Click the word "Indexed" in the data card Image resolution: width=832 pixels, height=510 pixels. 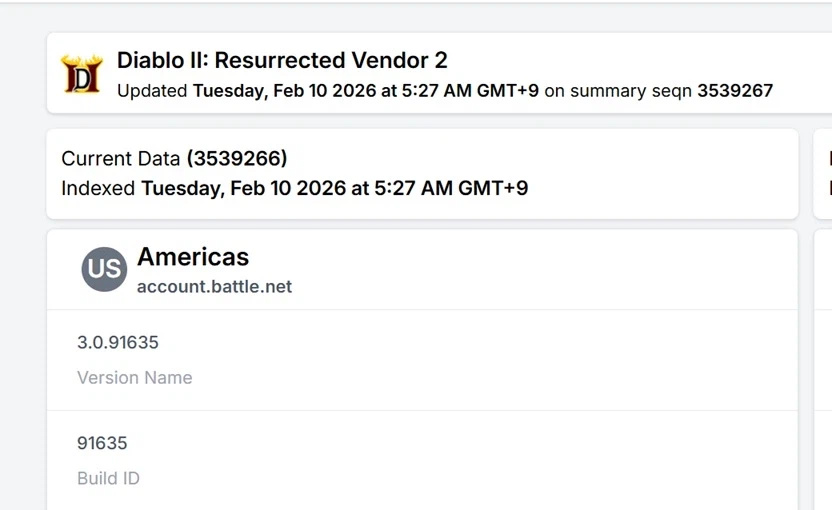pos(98,188)
